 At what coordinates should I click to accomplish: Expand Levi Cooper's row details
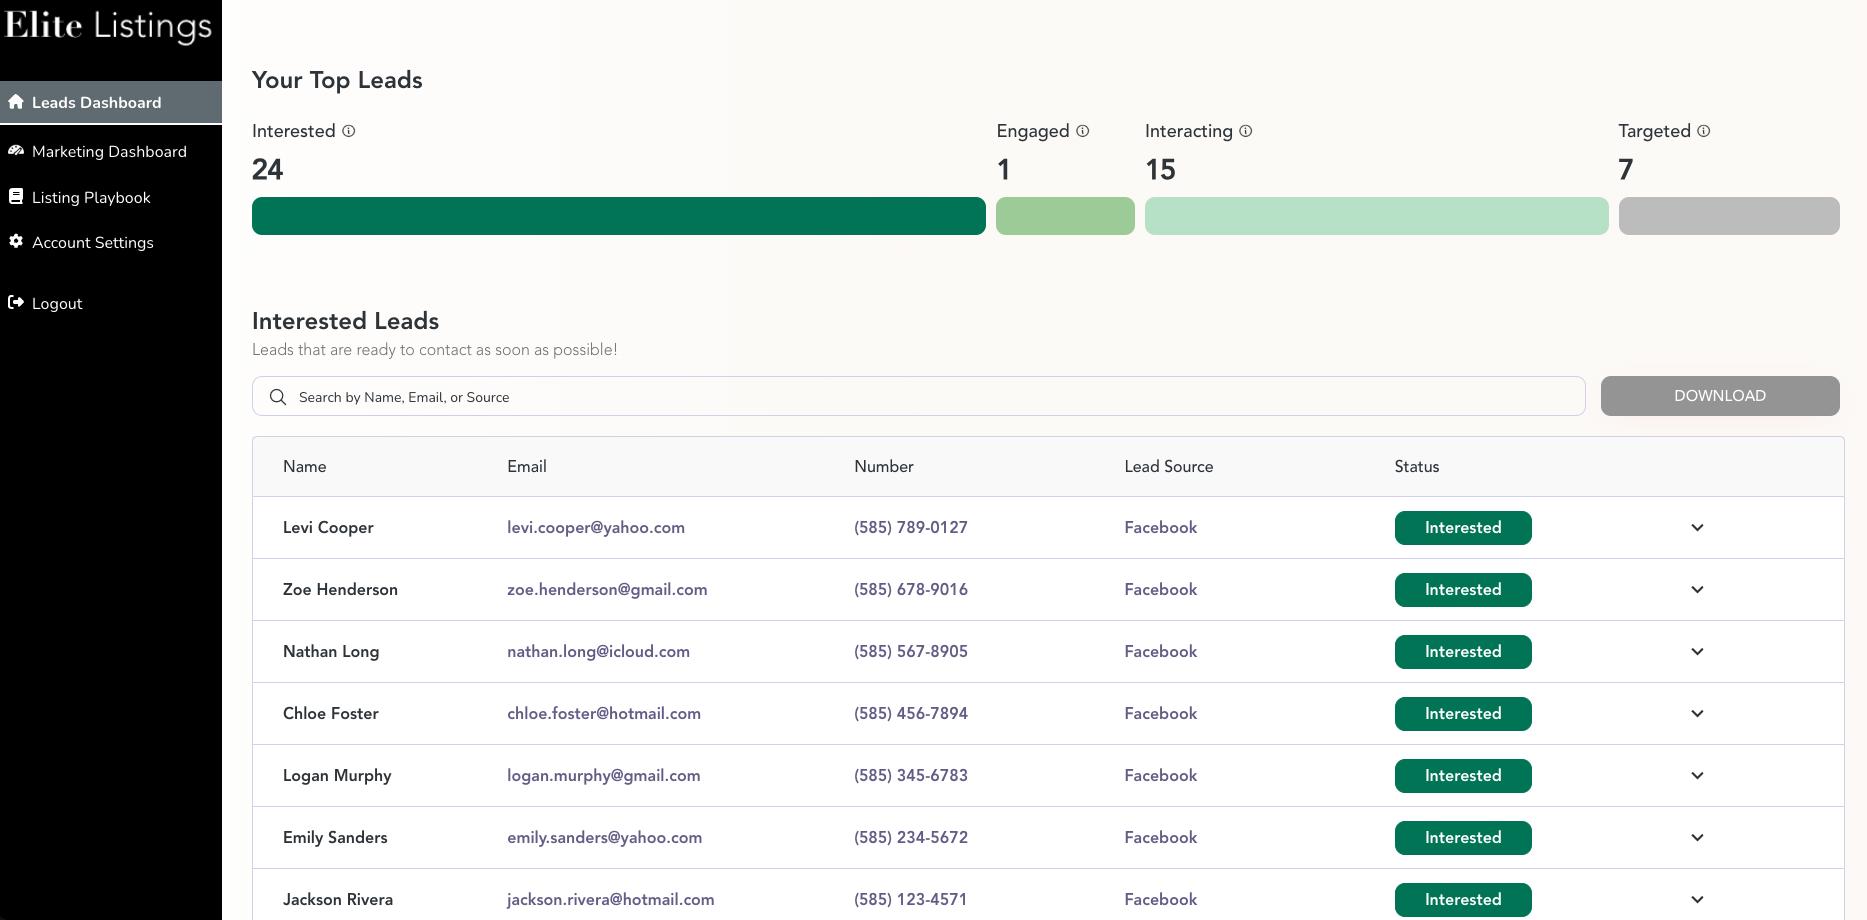coord(1697,528)
